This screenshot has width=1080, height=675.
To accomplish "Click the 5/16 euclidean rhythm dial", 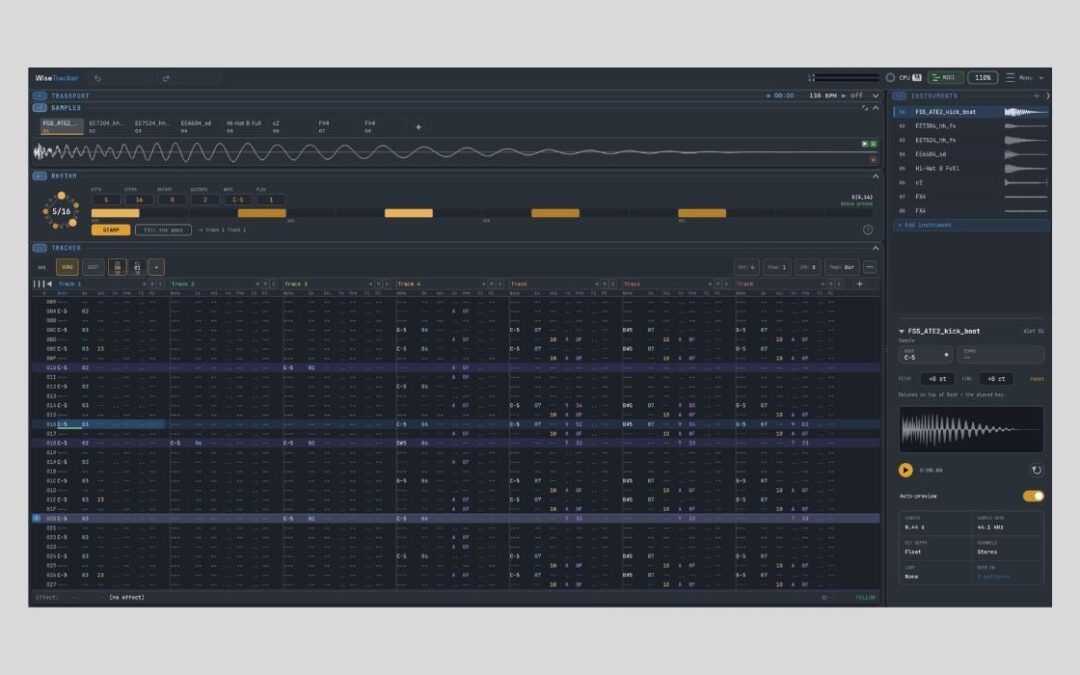I will pyautogui.click(x=61, y=211).
